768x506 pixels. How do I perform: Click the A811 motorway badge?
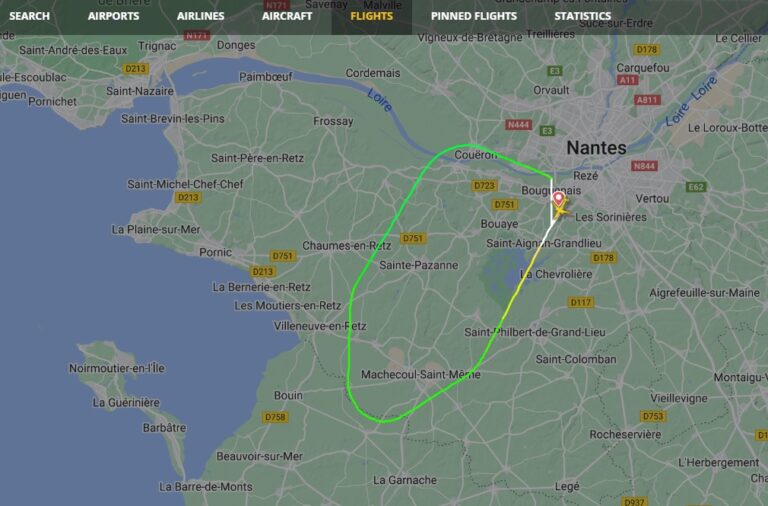pyautogui.click(x=647, y=100)
